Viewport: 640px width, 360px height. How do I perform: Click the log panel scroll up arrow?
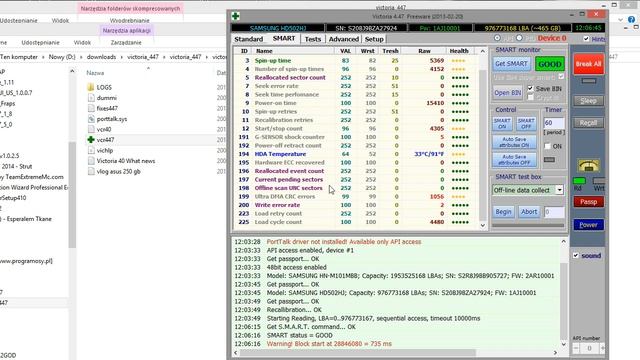point(564,242)
